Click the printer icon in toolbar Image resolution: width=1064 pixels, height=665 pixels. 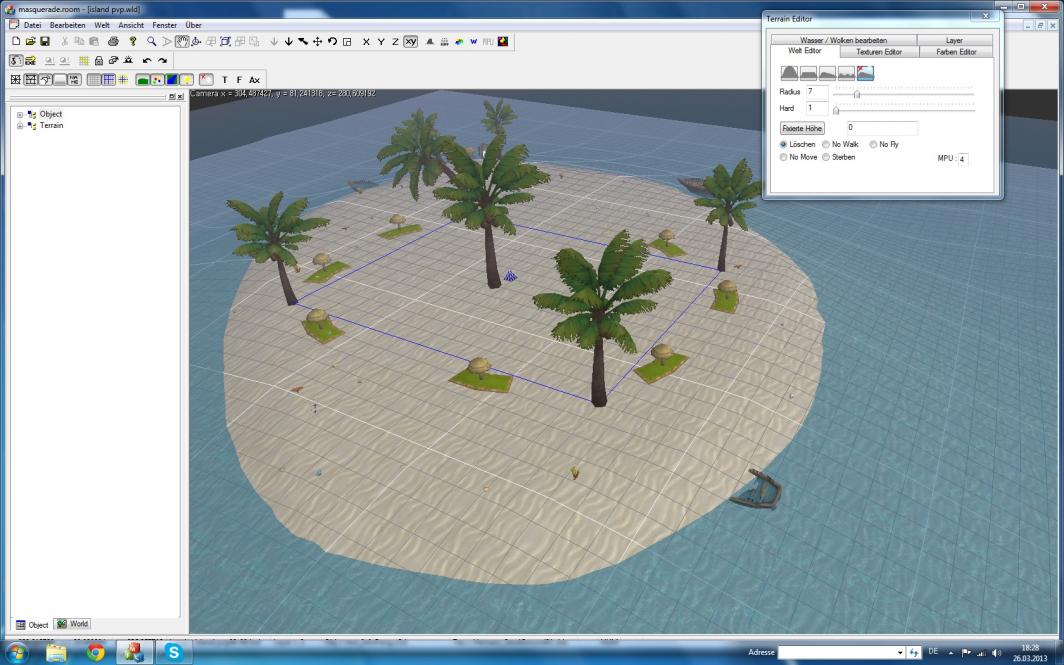[x=113, y=42]
